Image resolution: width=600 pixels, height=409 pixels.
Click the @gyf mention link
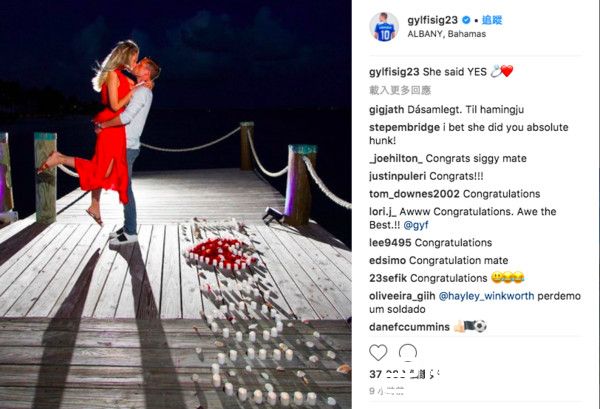click(x=416, y=225)
